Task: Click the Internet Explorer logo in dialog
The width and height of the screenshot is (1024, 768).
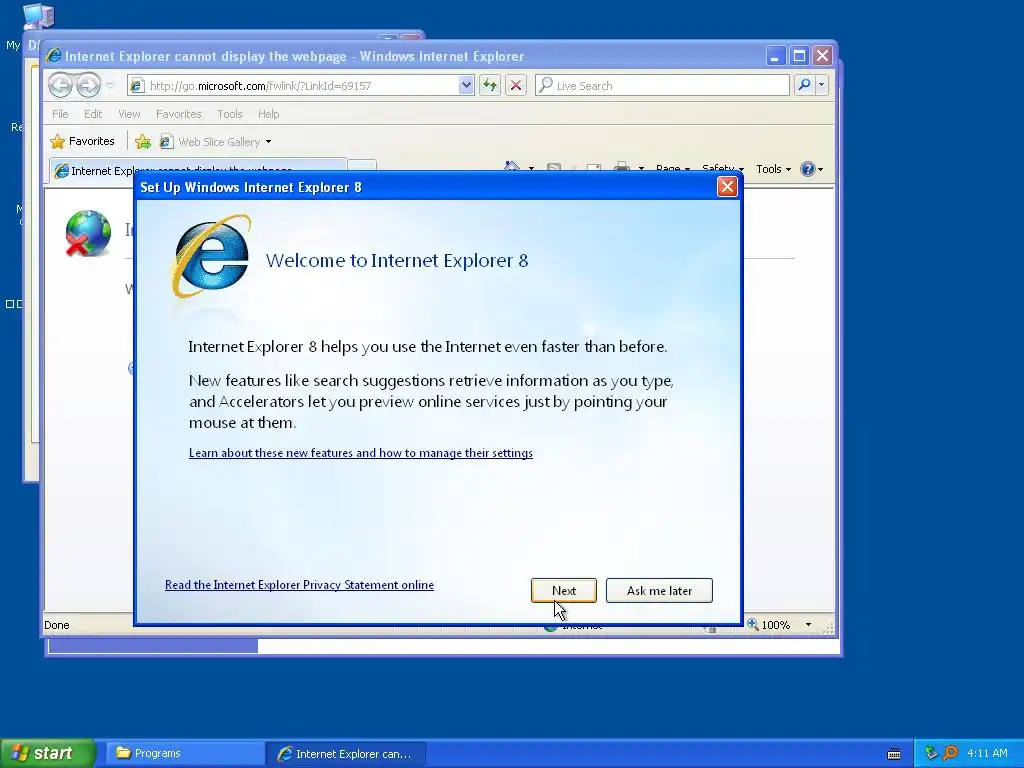Action: coord(211,256)
